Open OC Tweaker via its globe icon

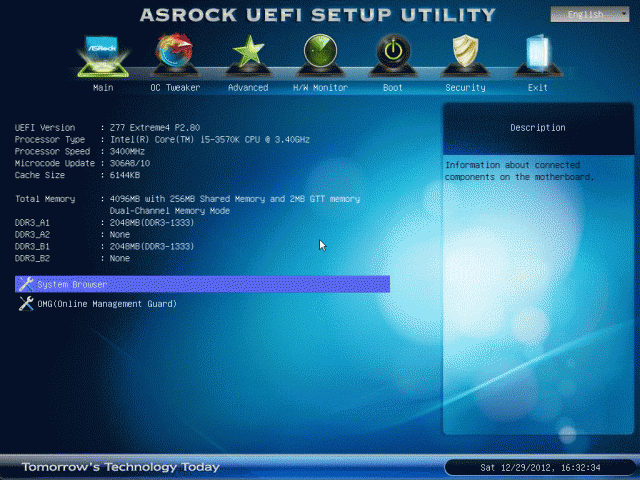(x=175, y=54)
